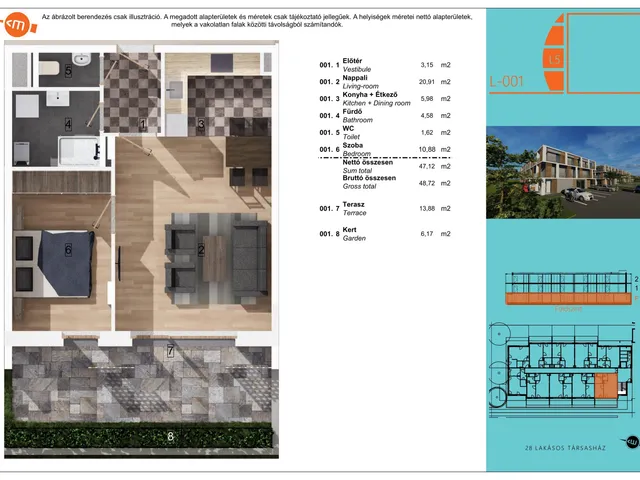Click the 'Bruttó összesen' label
The width and height of the screenshot is (640, 480).
point(369,178)
